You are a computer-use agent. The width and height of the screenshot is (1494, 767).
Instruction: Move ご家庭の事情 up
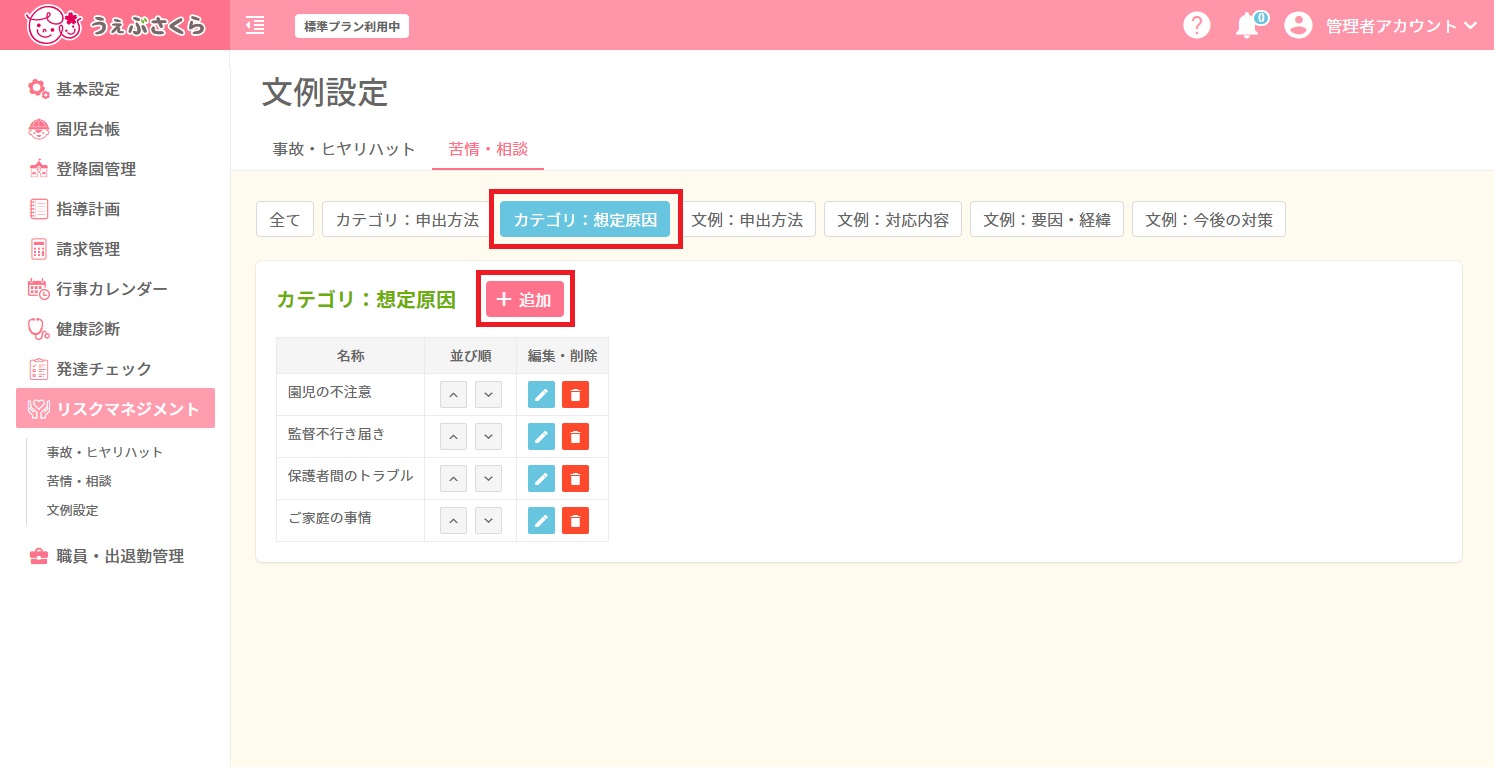pos(453,521)
